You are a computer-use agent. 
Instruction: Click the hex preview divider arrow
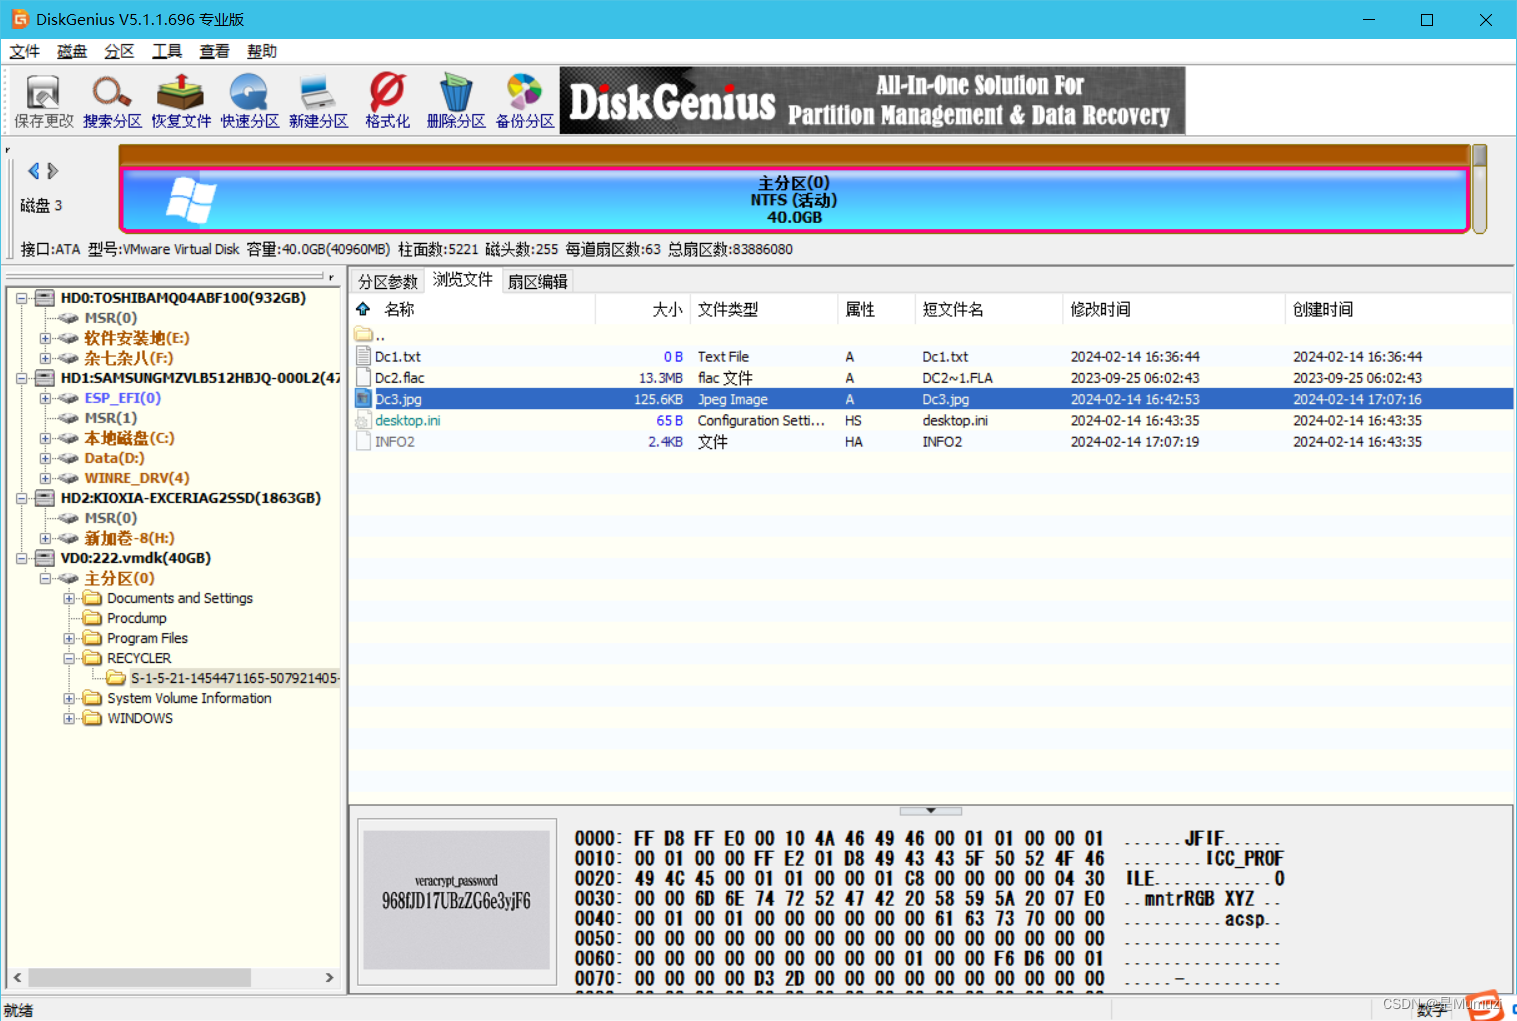[x=930, y=810]
